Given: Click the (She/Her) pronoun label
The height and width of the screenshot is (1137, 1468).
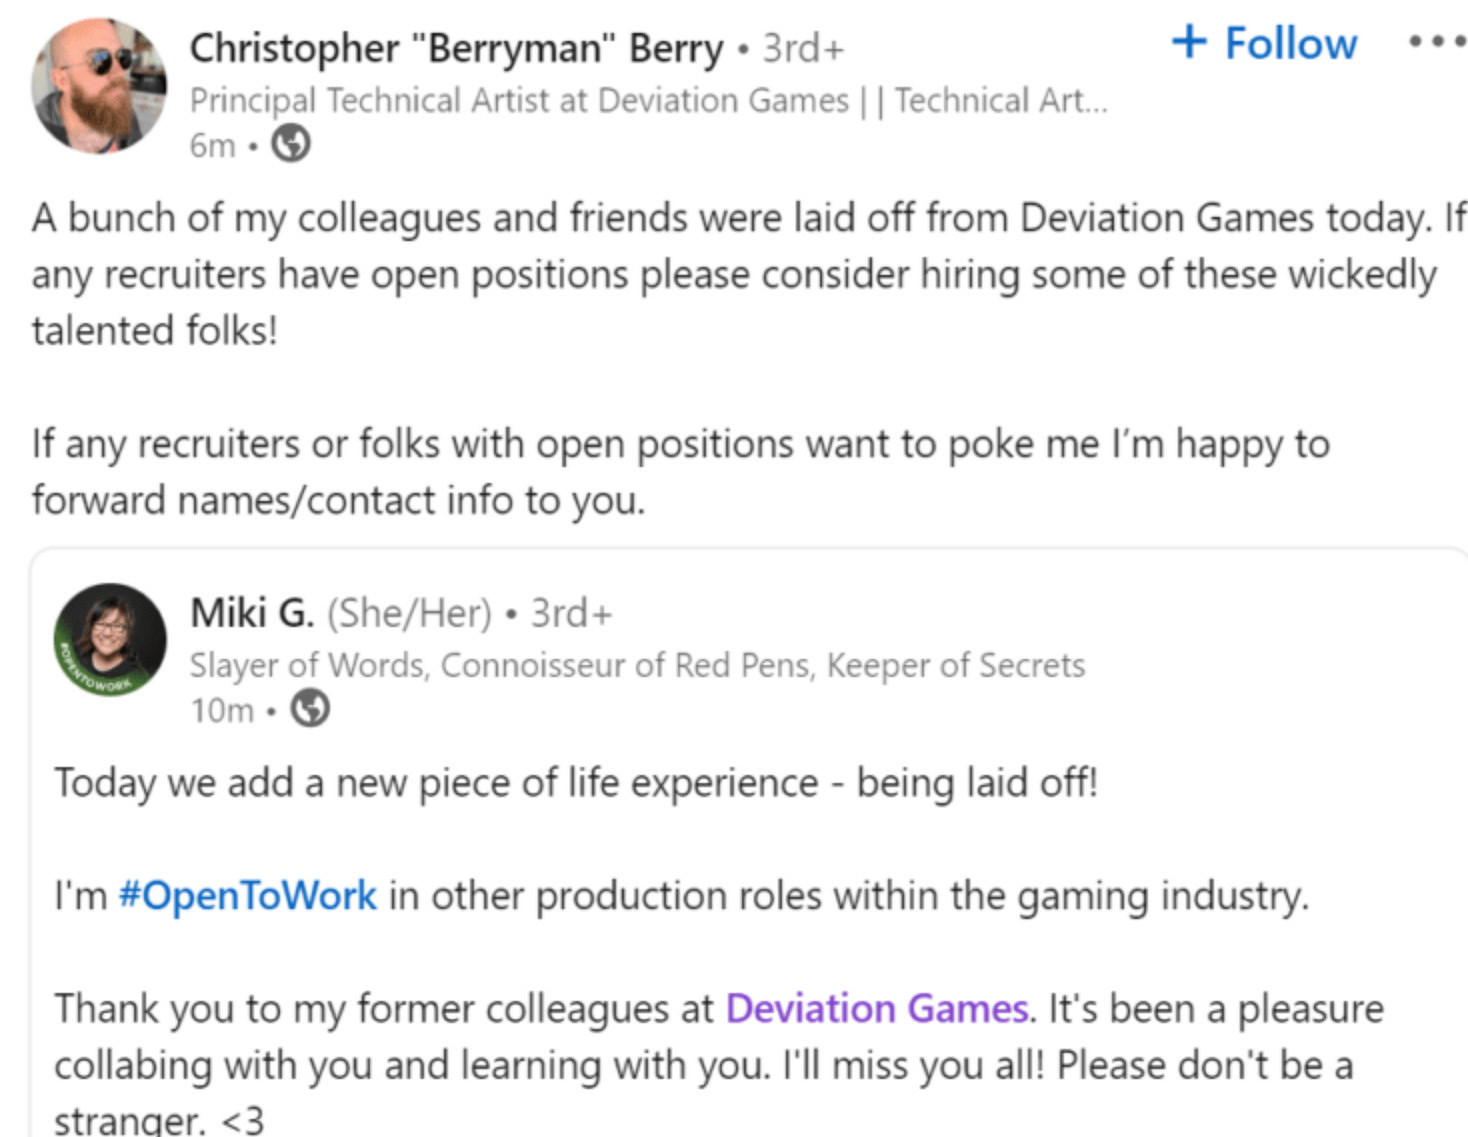Looking at the screenshot, I should [409, 612].
